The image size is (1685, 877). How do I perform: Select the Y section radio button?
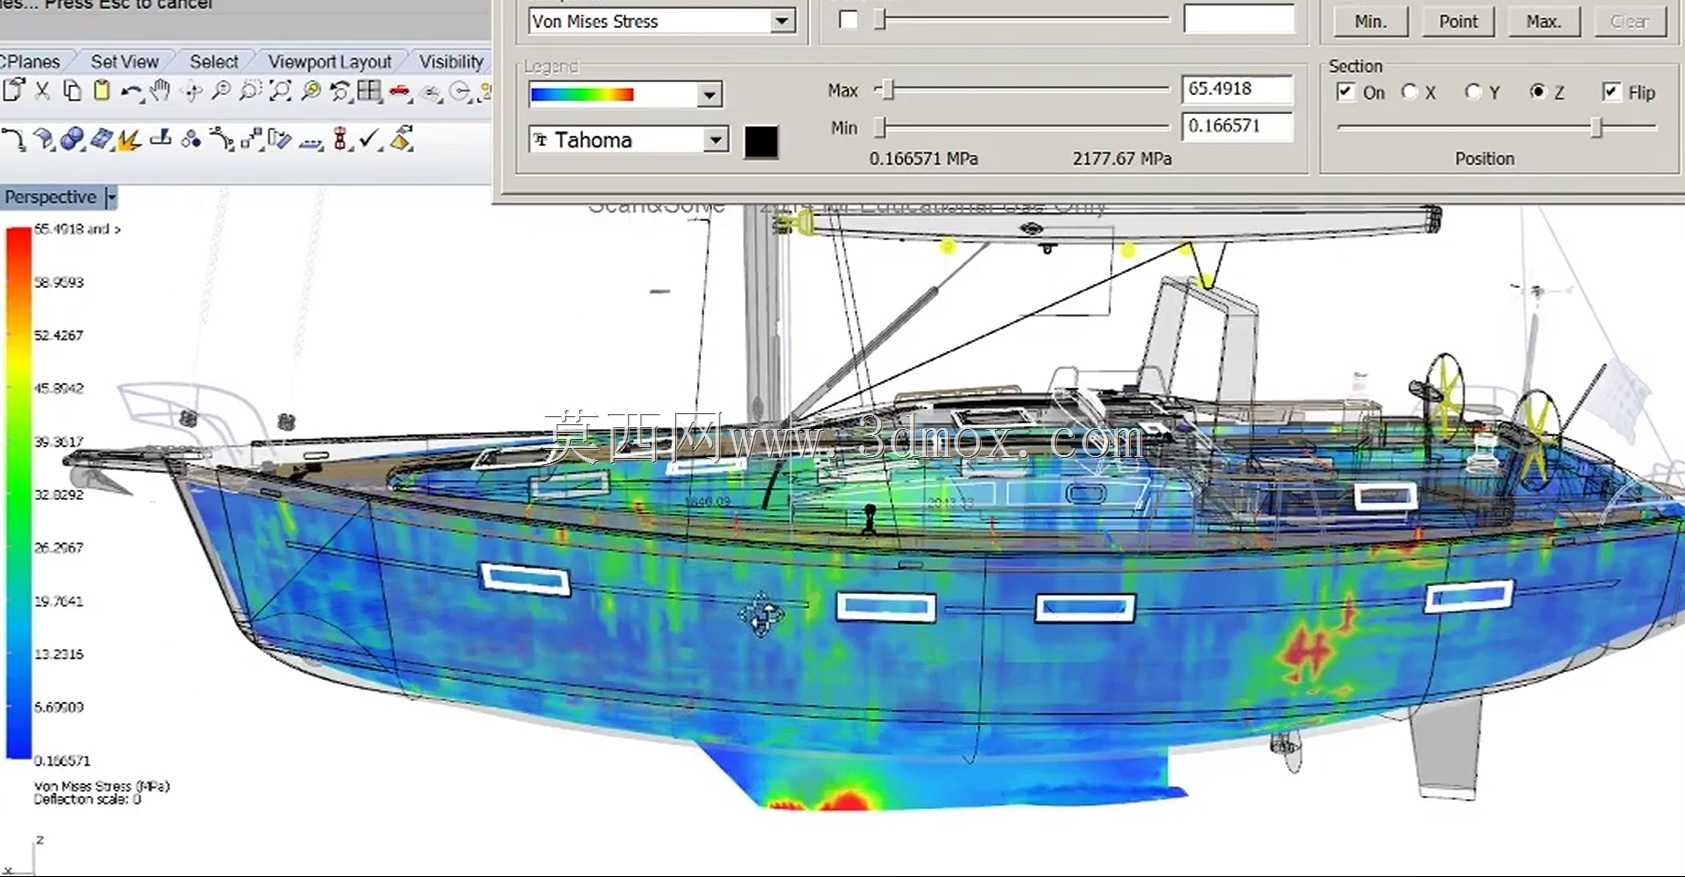(1473, 92)
